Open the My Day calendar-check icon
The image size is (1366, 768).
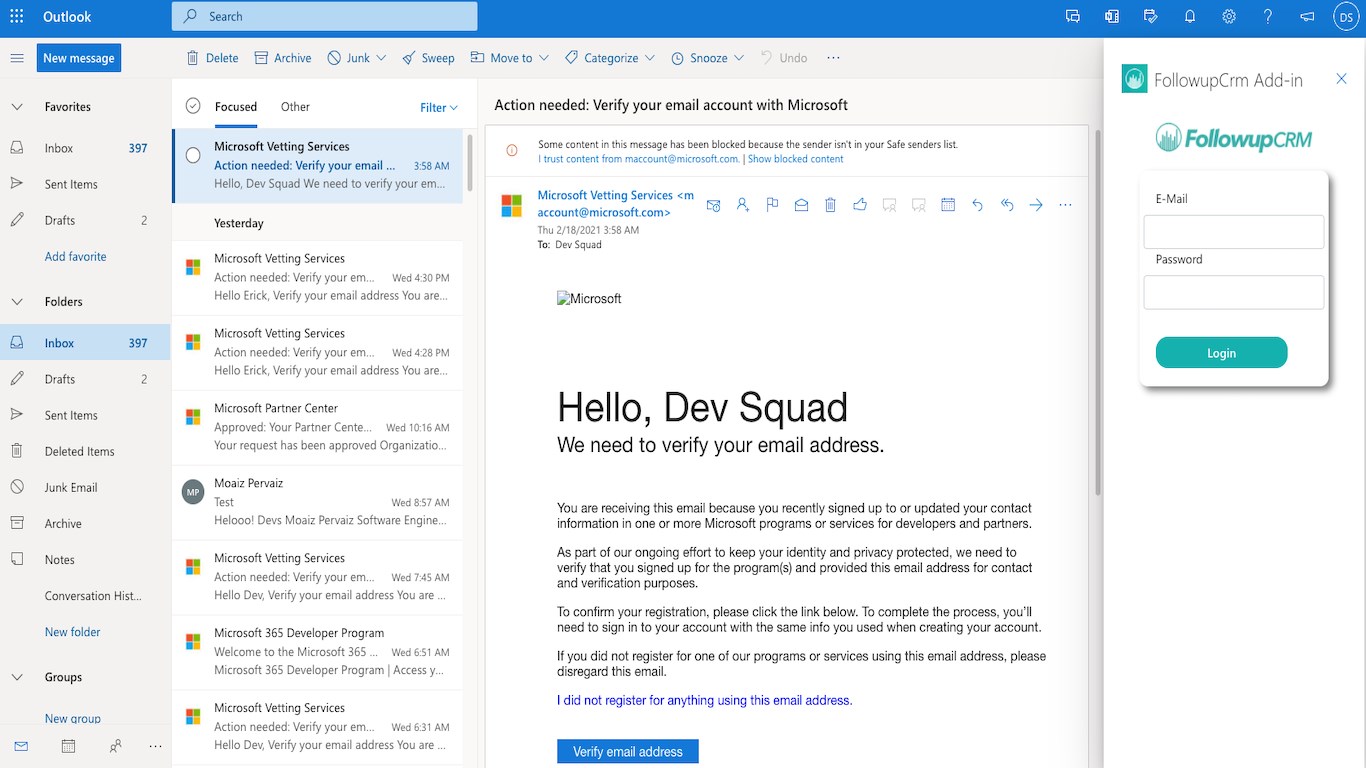1151,16
